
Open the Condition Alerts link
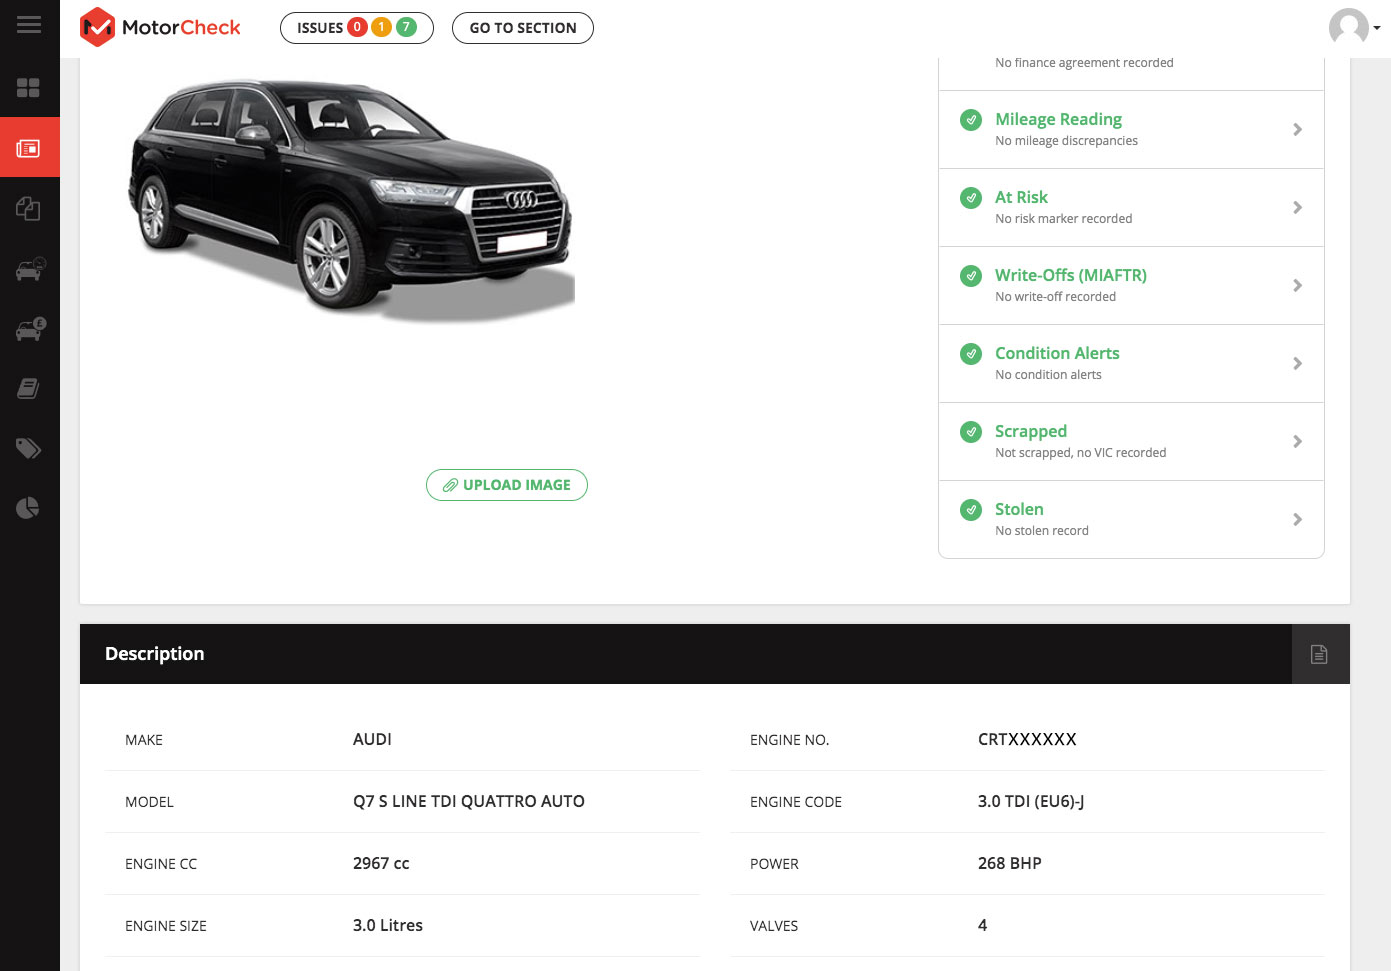1057,353
